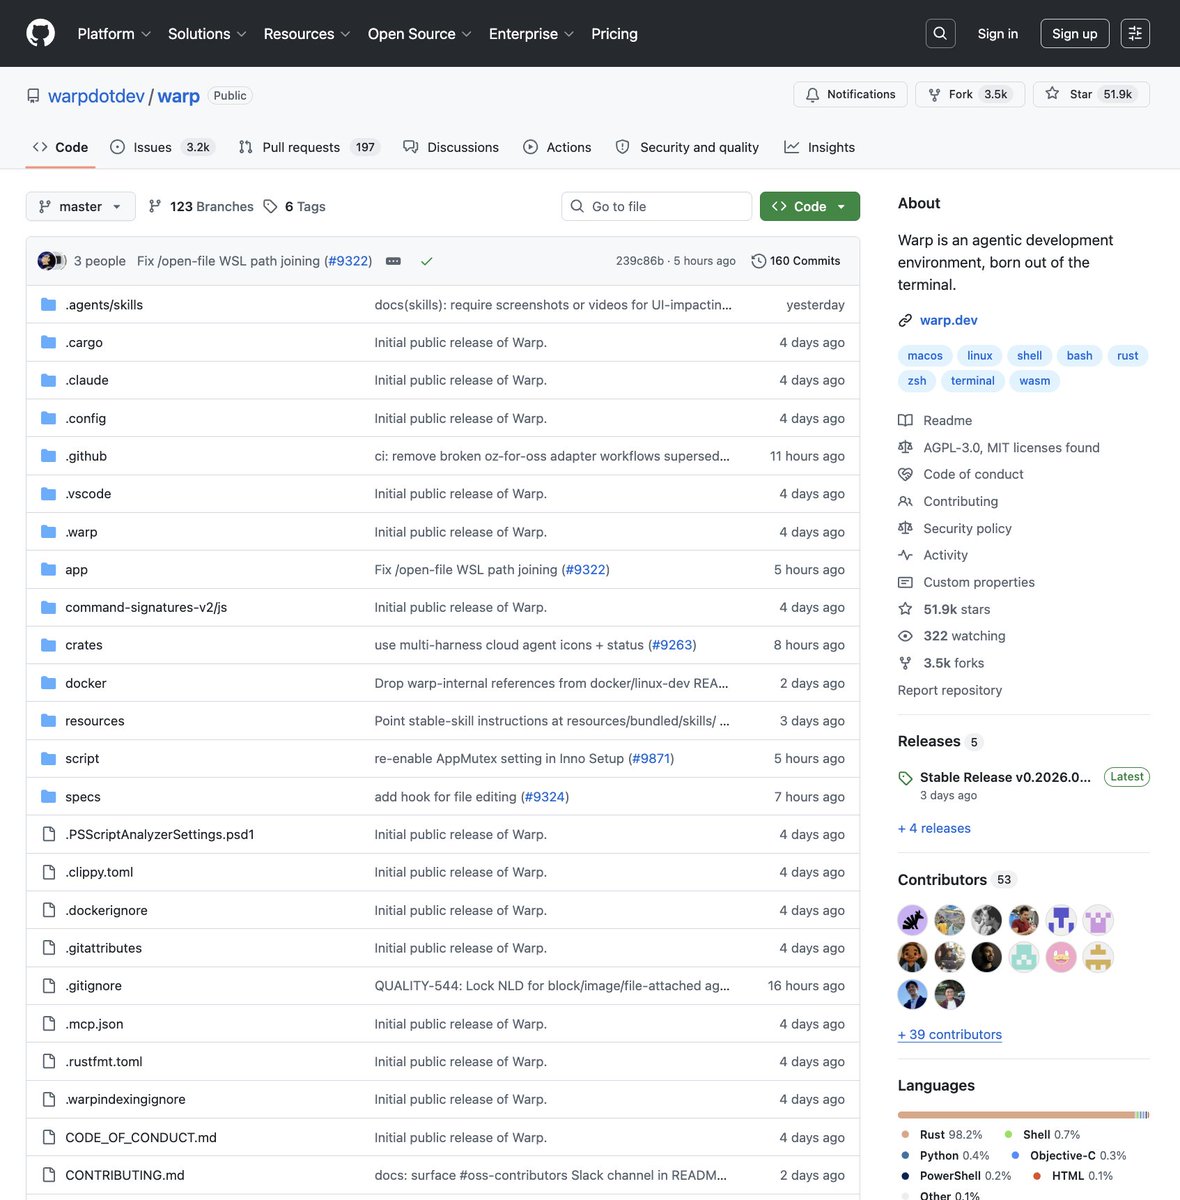Open the warpdotdev owner link
The image size is (1180, 1200).
point(96,96)
